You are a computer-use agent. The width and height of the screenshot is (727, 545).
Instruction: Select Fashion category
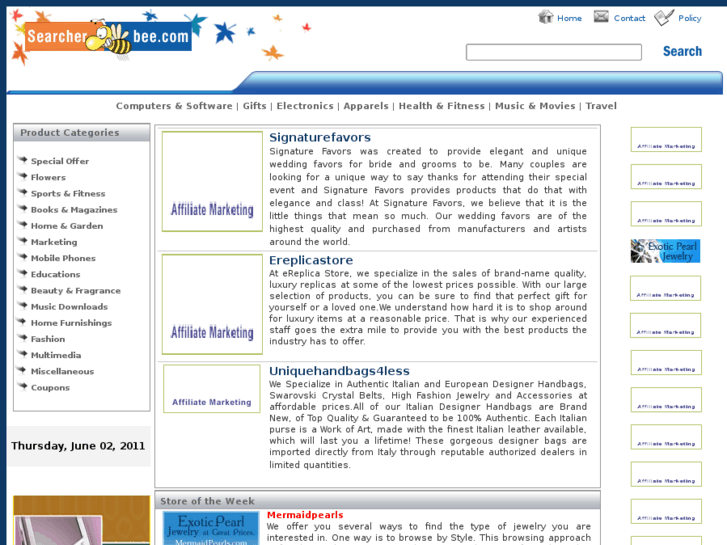[x=48, y=339]
